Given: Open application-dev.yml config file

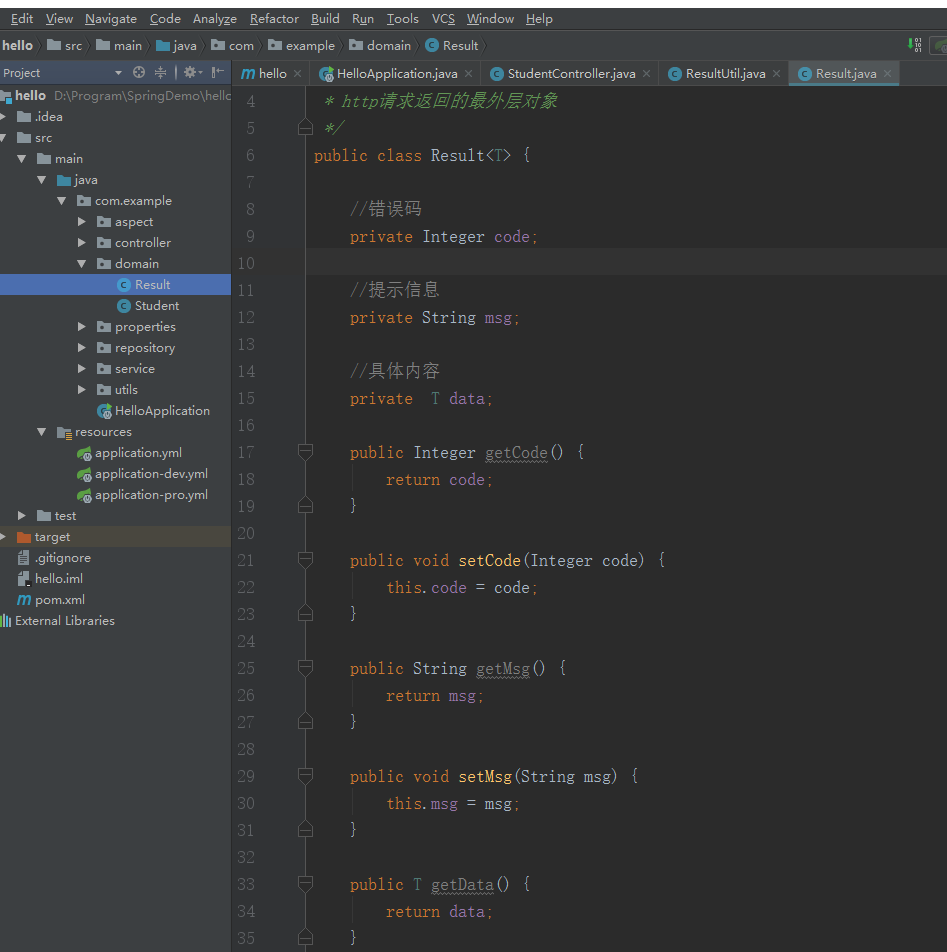Looking at the screenshot, I should (151, 474).
